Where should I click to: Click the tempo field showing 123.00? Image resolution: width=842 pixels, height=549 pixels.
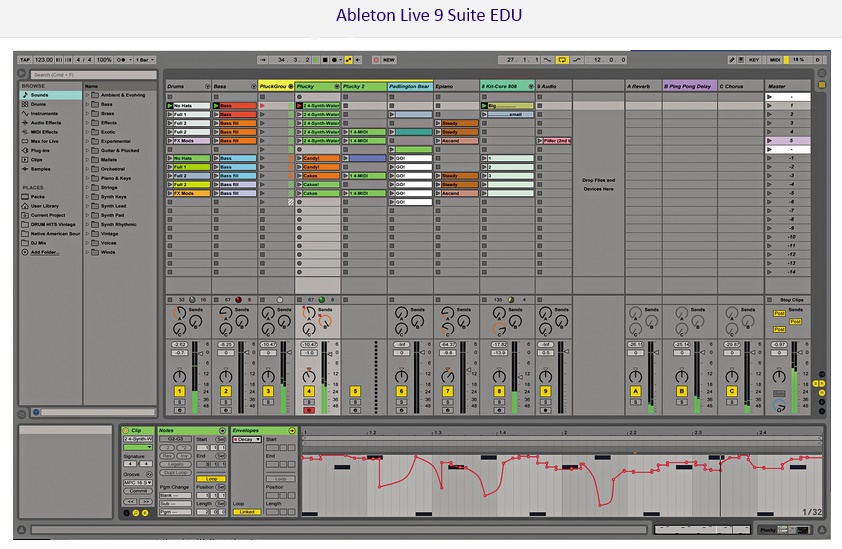coord(44,60)
